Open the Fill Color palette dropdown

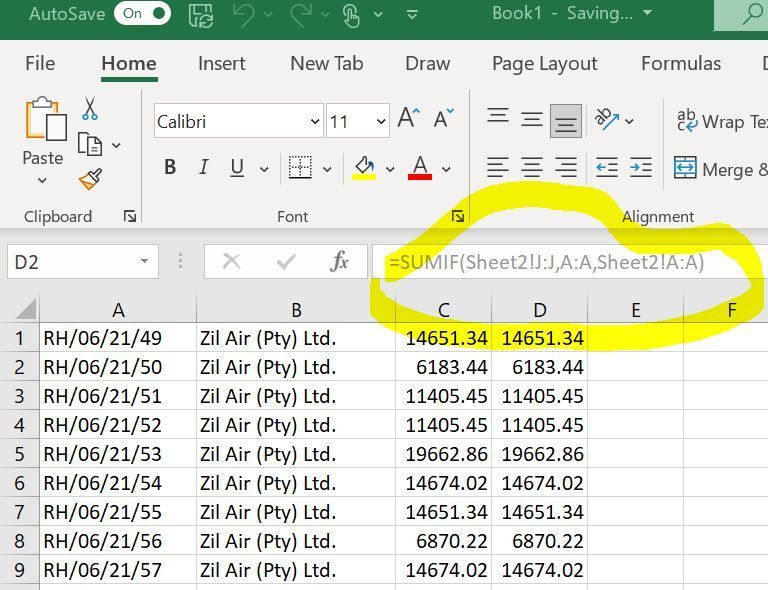(x=390, y=169)
